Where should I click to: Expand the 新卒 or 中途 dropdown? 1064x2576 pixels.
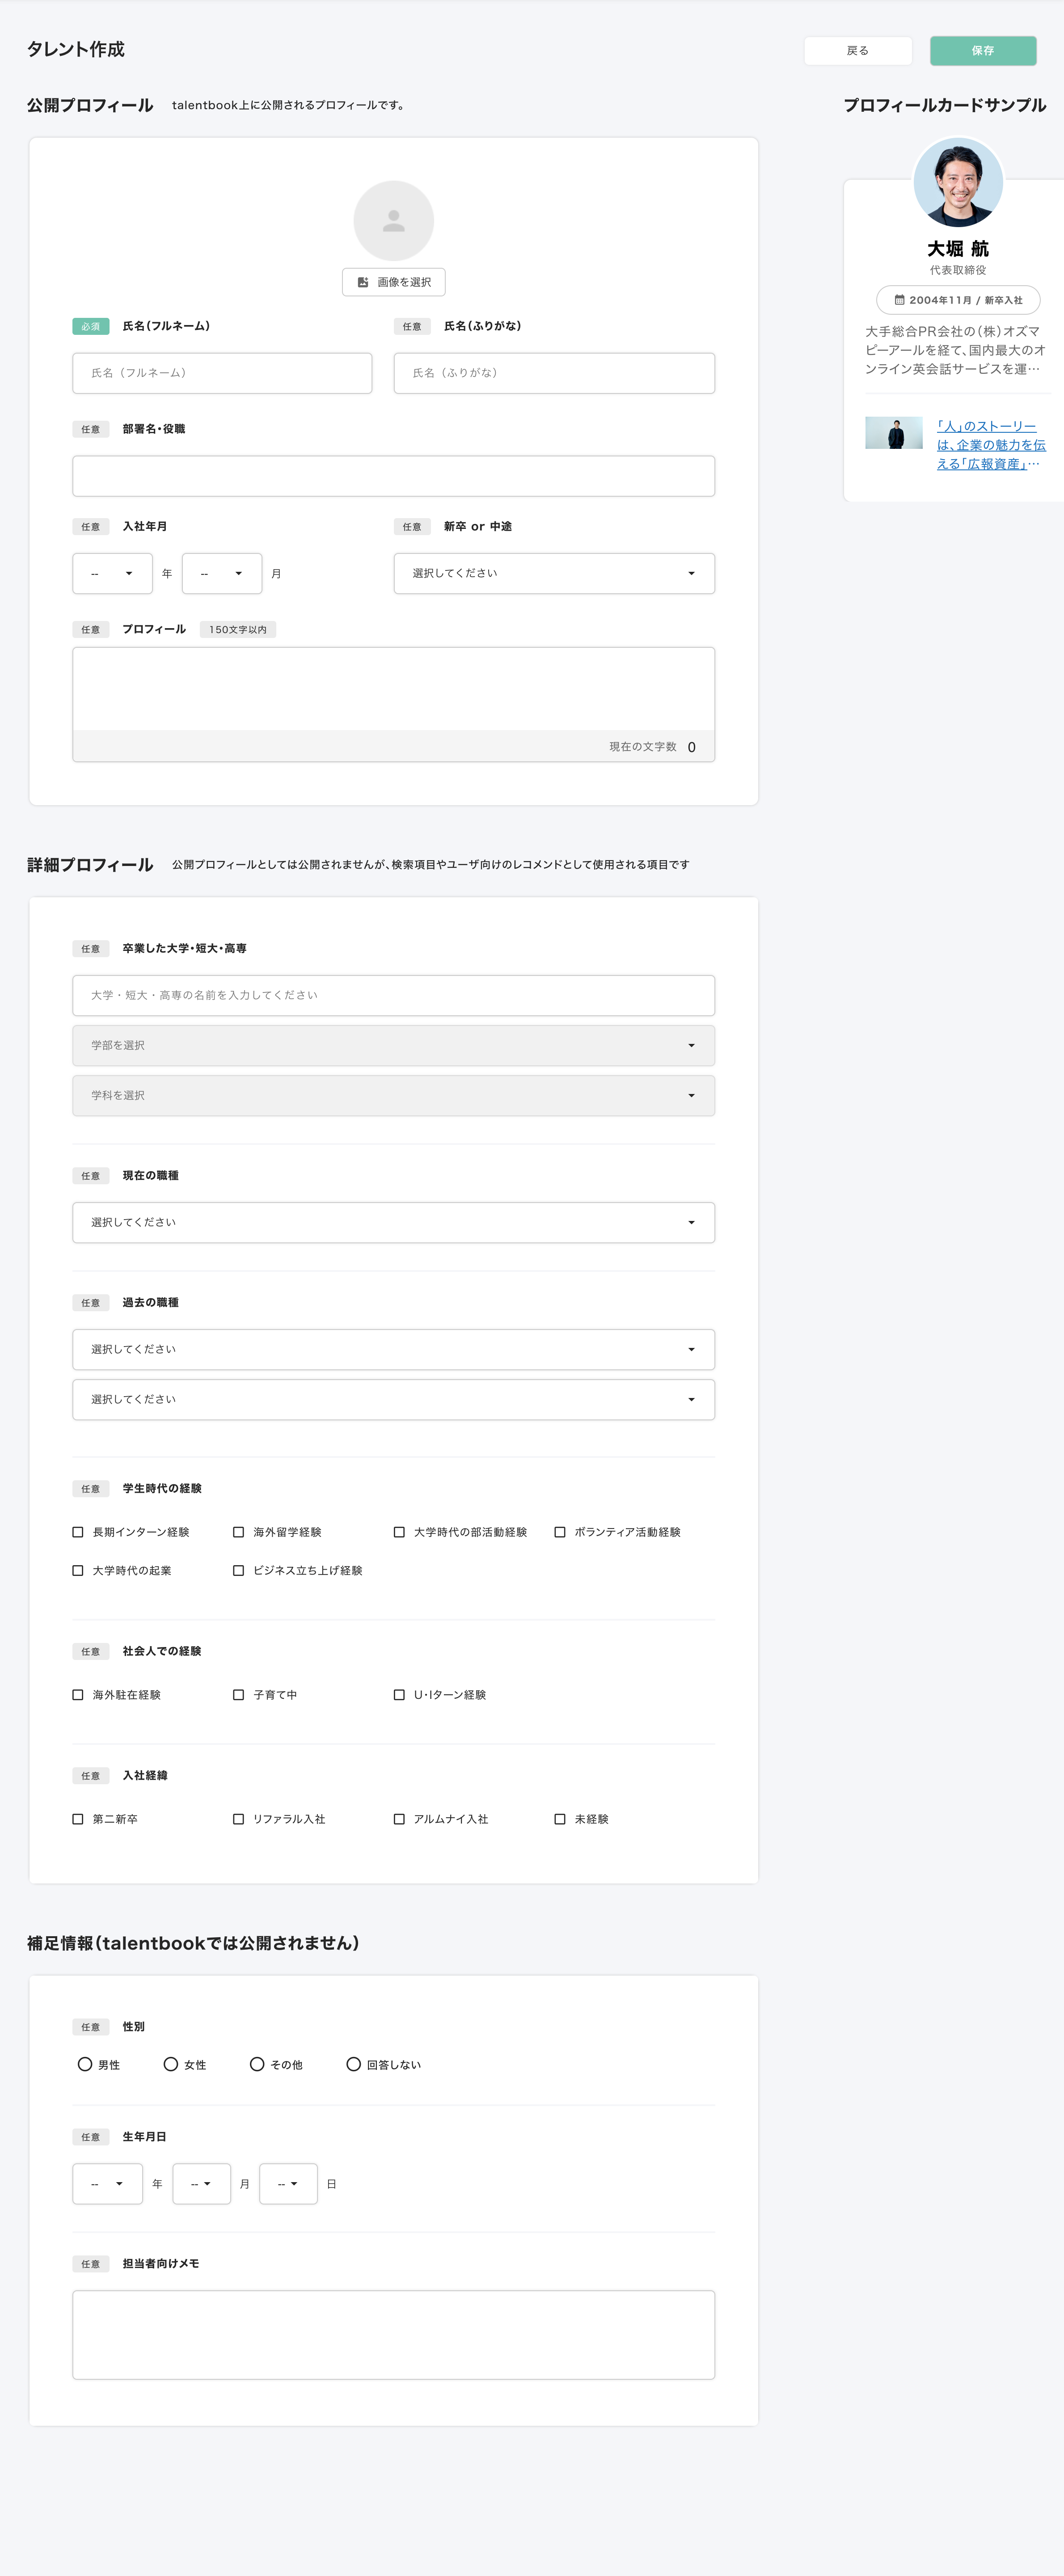click(x=554, y=574)
